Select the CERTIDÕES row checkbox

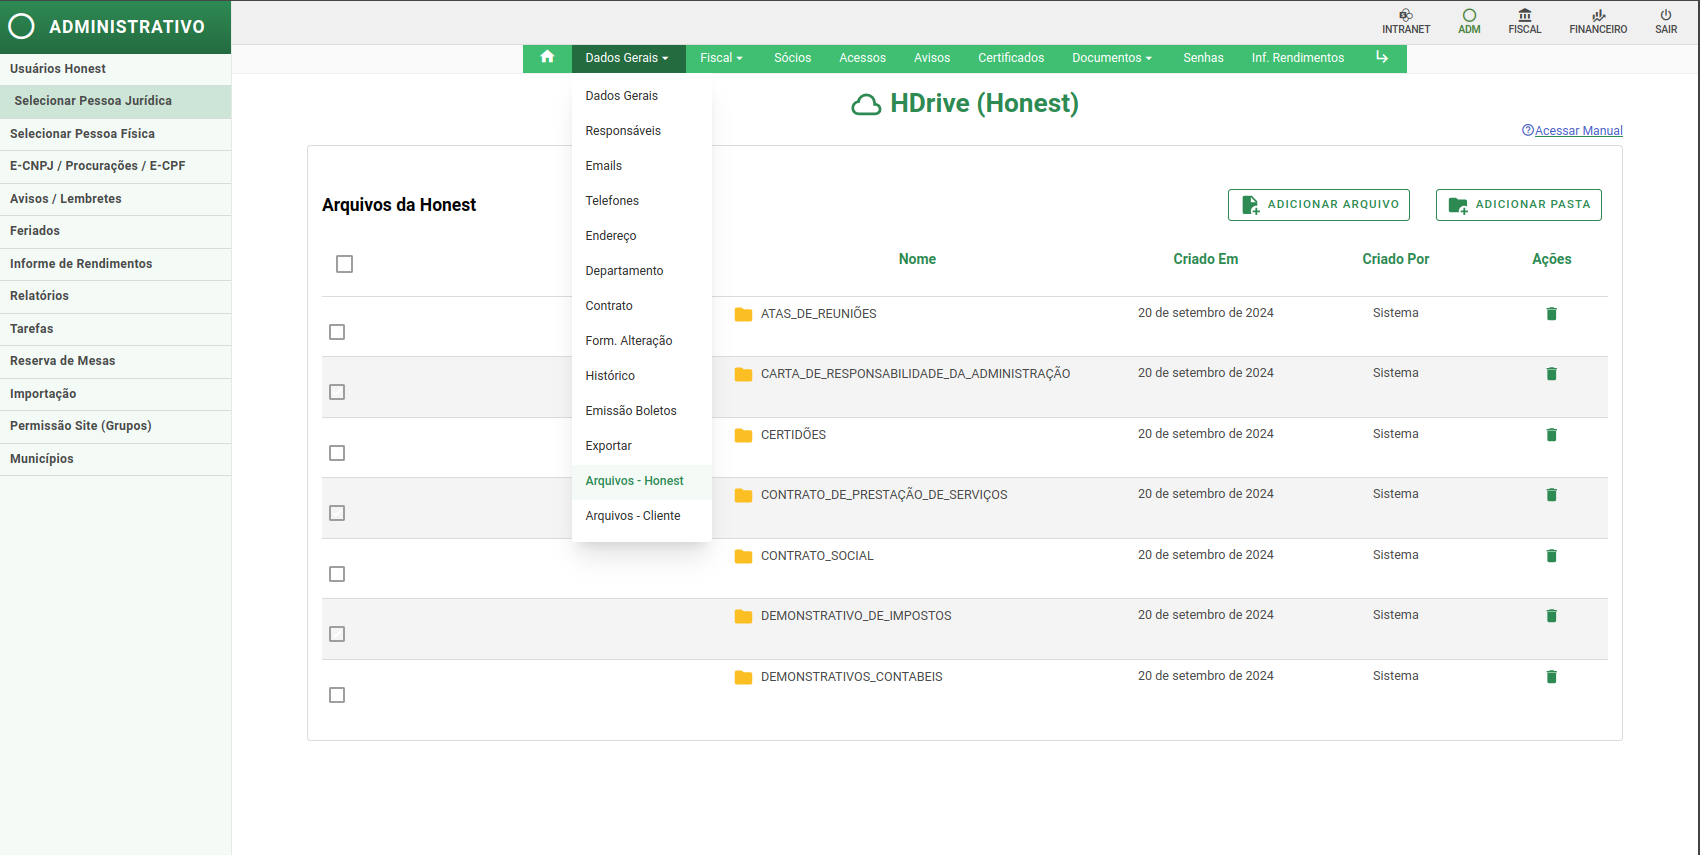coord(337,453)
